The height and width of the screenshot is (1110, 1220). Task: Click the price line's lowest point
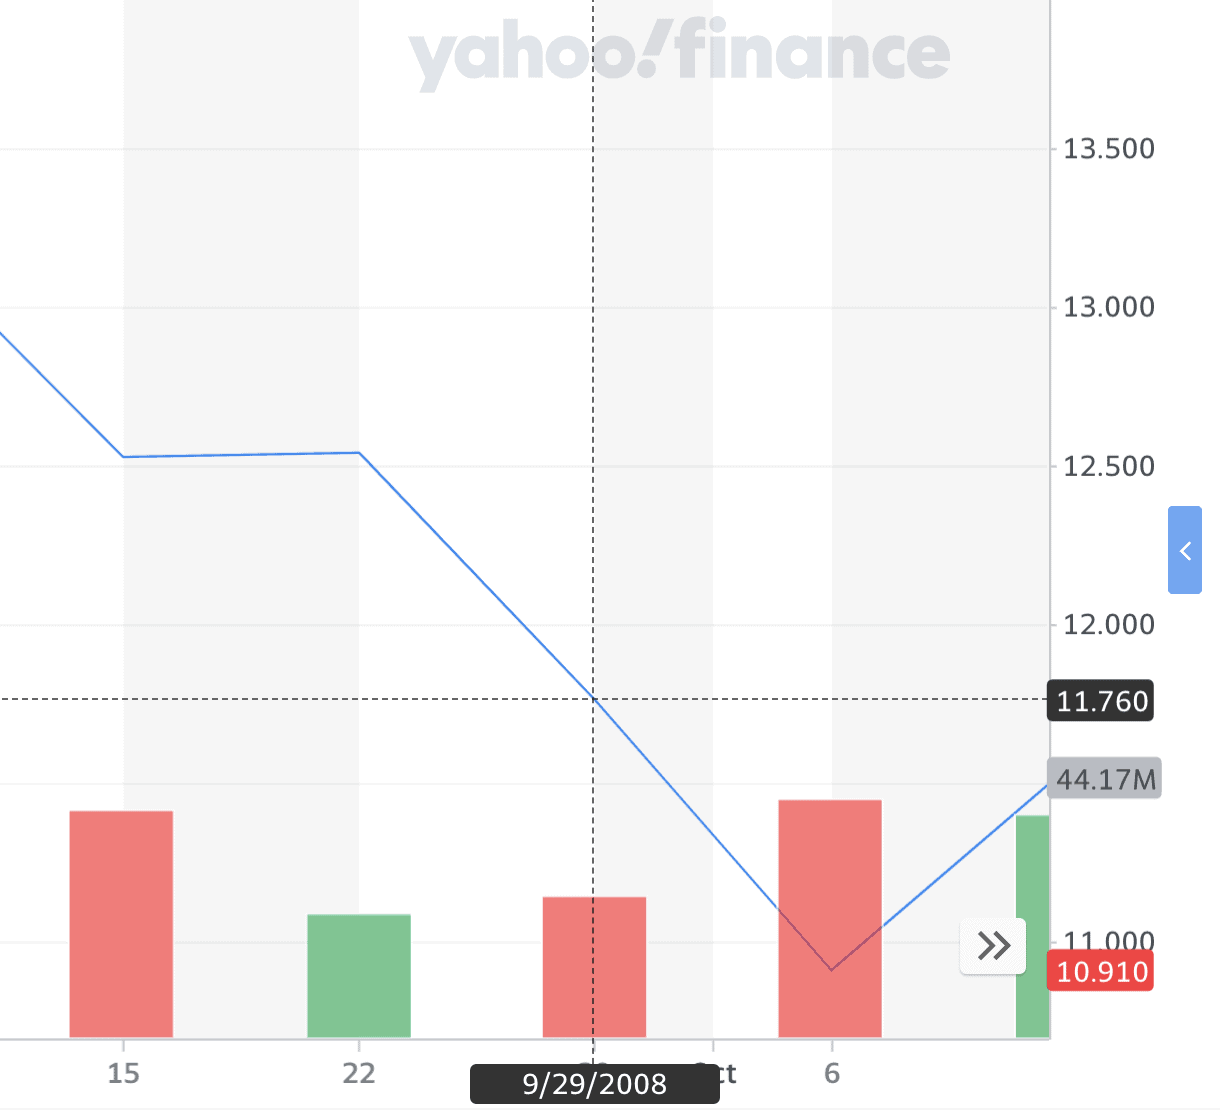pyautogui.click(x=831, y=970)
